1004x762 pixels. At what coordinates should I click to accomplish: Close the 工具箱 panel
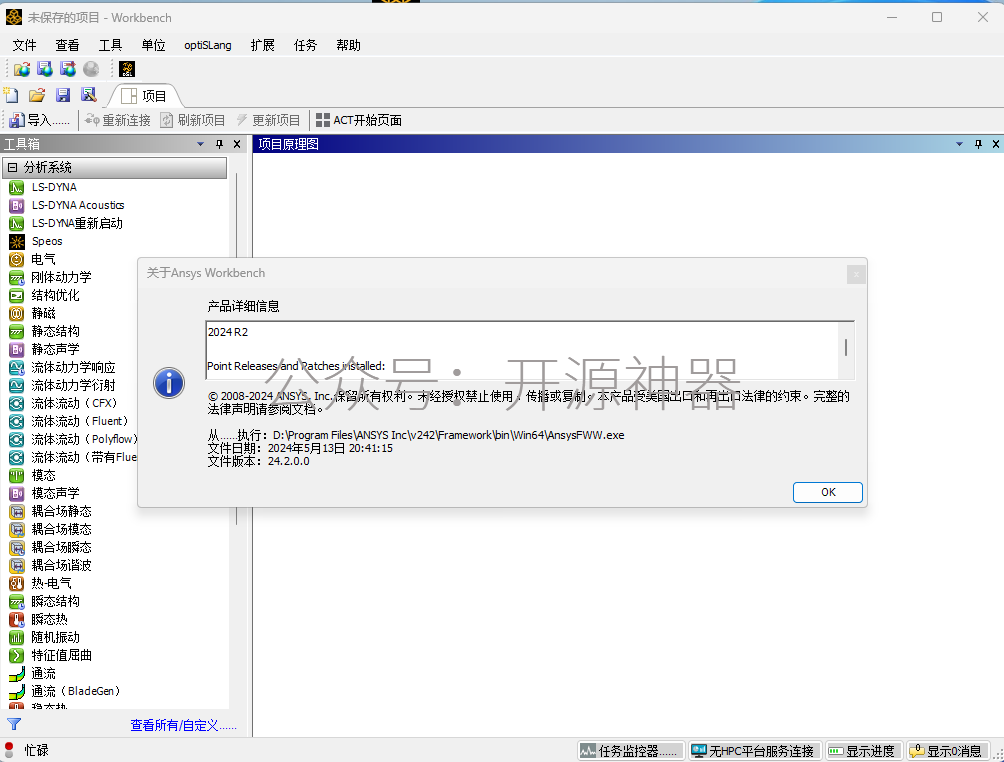coord(237,144)
